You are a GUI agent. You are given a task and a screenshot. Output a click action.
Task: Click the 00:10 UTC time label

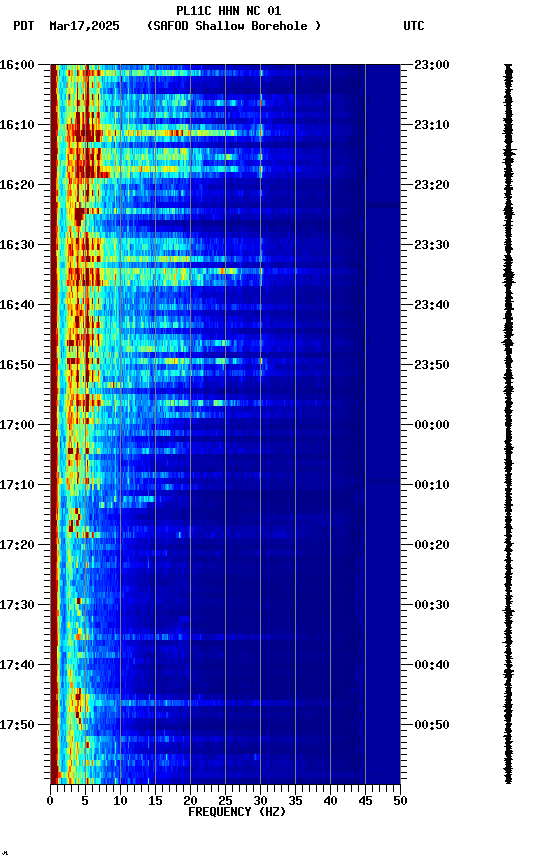click(432, 485)
